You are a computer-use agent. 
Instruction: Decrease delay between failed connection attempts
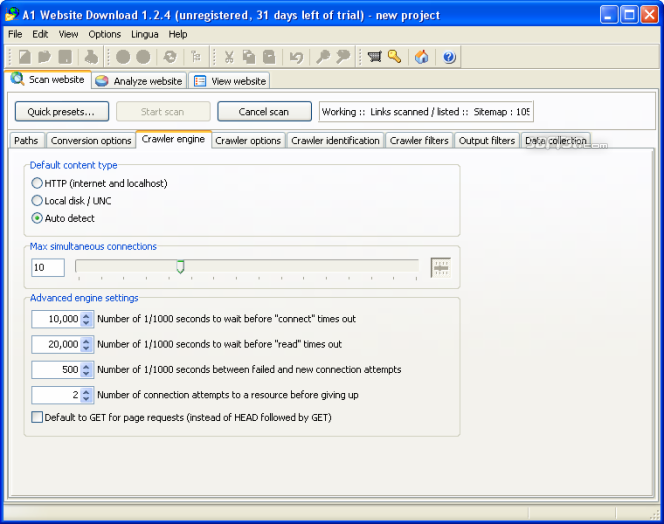coord(86,374)
